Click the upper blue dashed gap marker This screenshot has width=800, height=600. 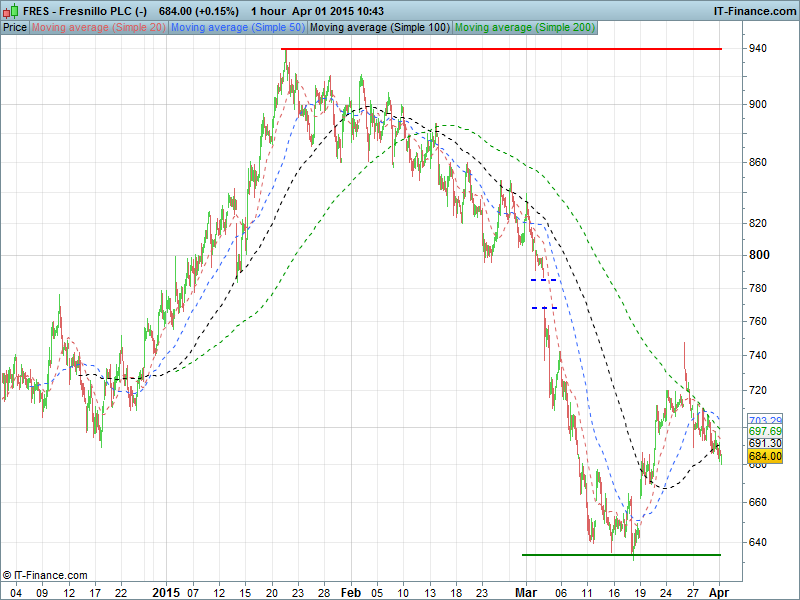click(x=543, y=280)
